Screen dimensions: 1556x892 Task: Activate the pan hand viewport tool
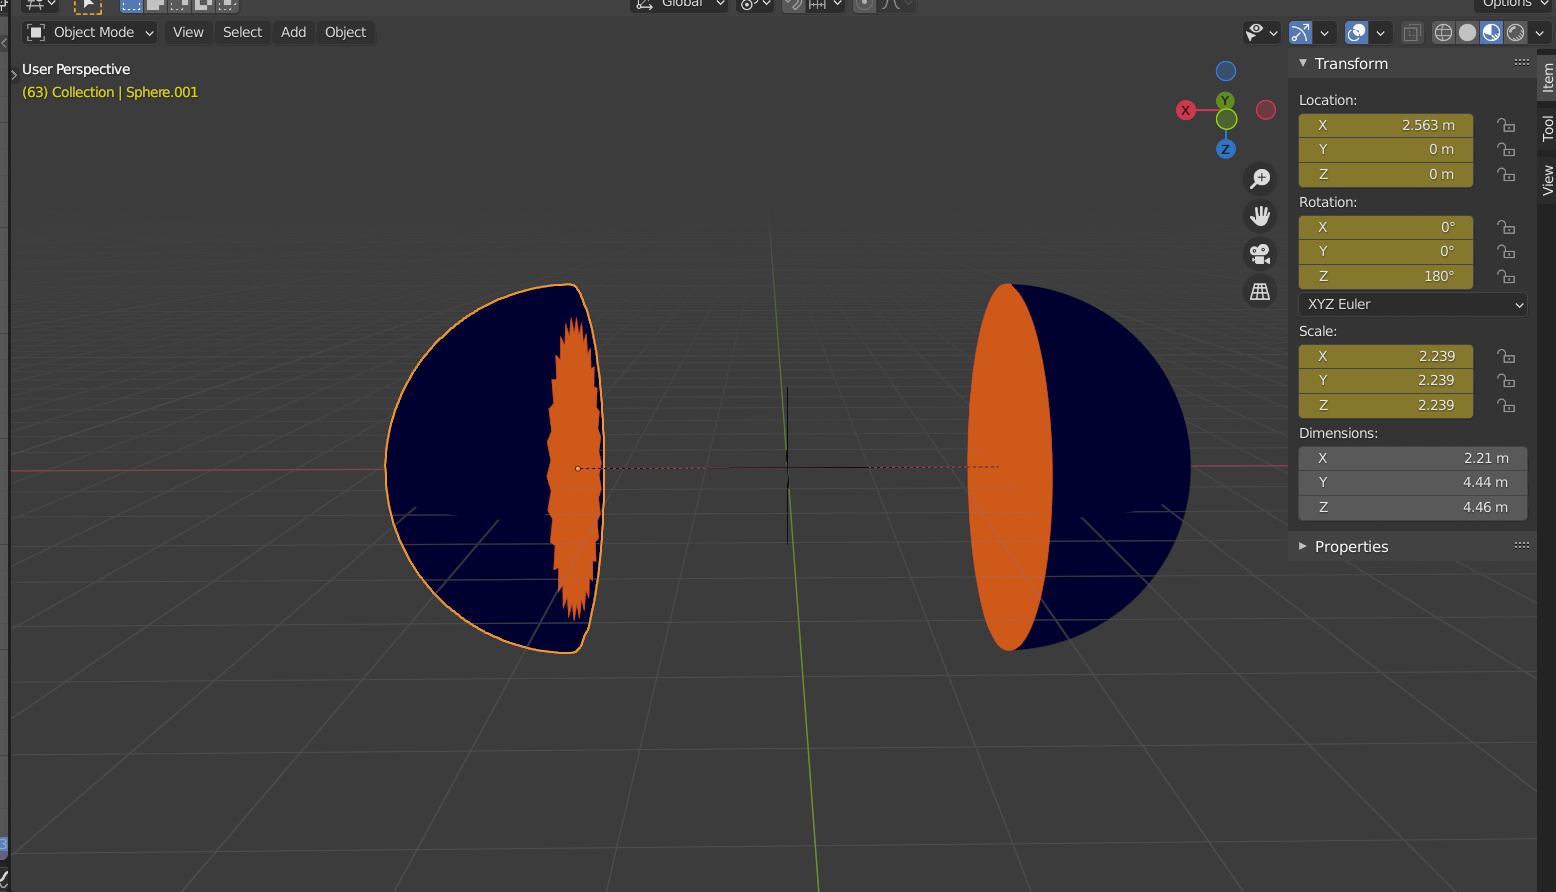1260,216
